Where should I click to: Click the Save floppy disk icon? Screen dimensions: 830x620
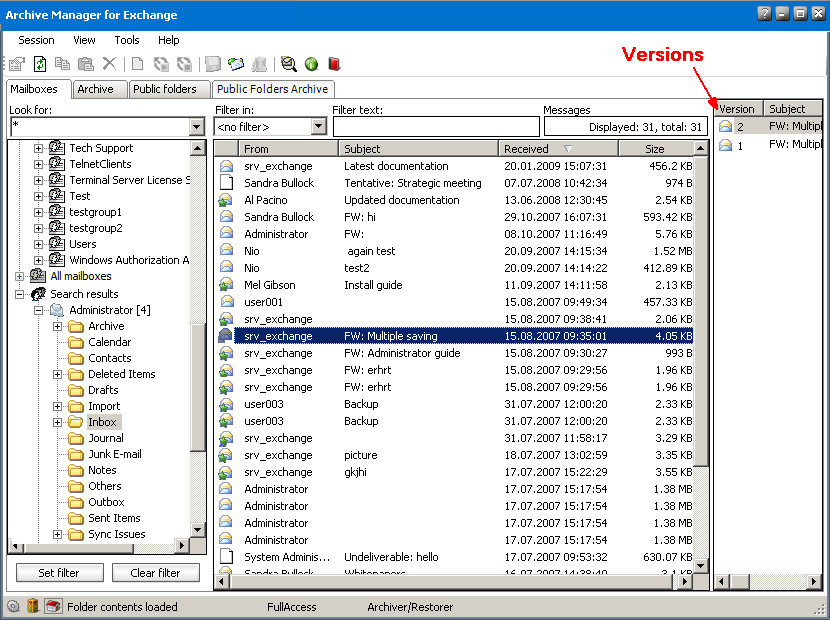coord(212,63)
